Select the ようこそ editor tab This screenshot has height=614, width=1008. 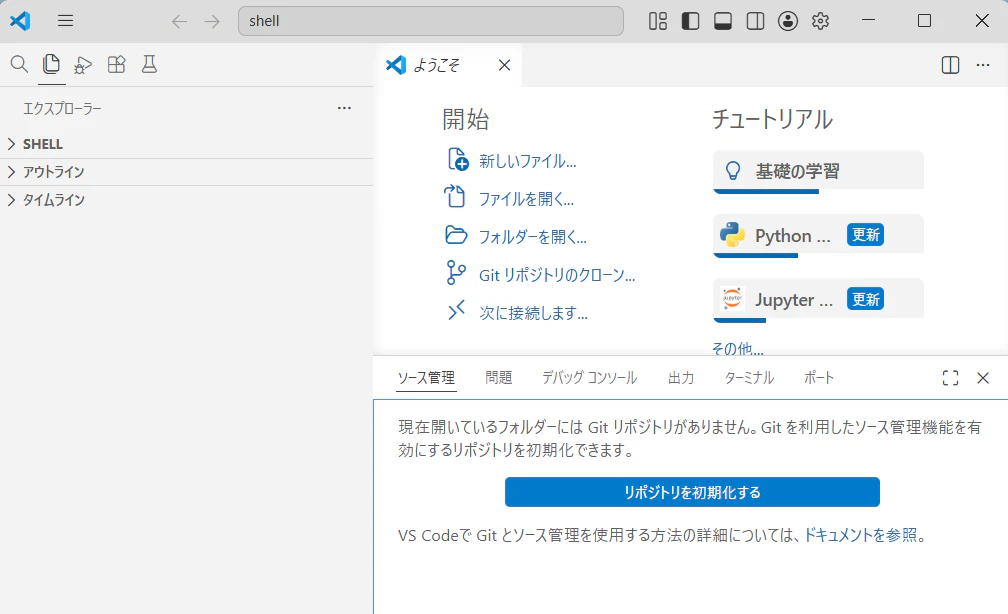tap(447, 65)
